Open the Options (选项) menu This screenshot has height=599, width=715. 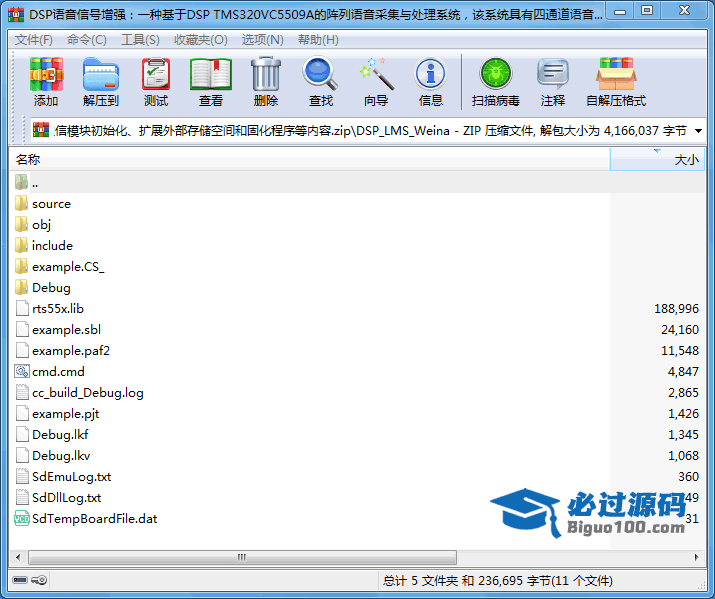click(x=263, y=40)
